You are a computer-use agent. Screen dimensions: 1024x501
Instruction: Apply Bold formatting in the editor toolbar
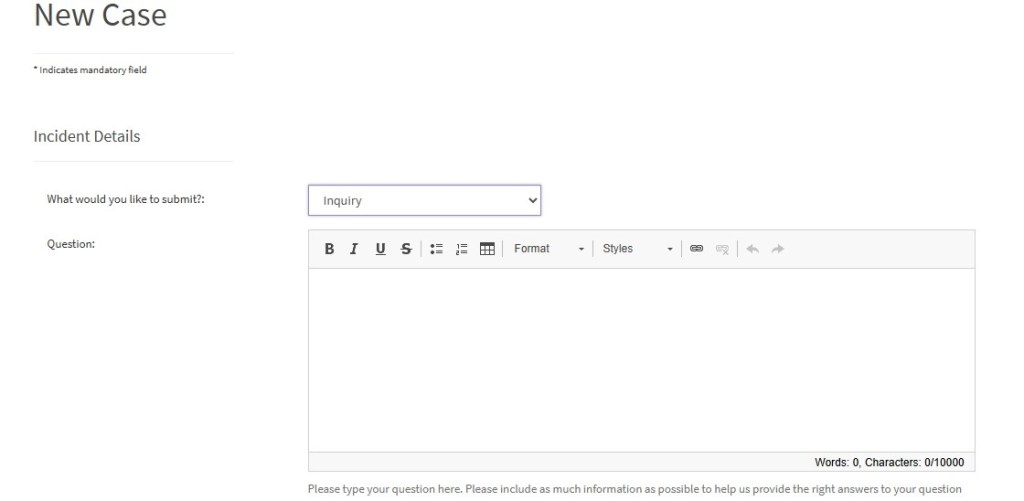[329, 249]
